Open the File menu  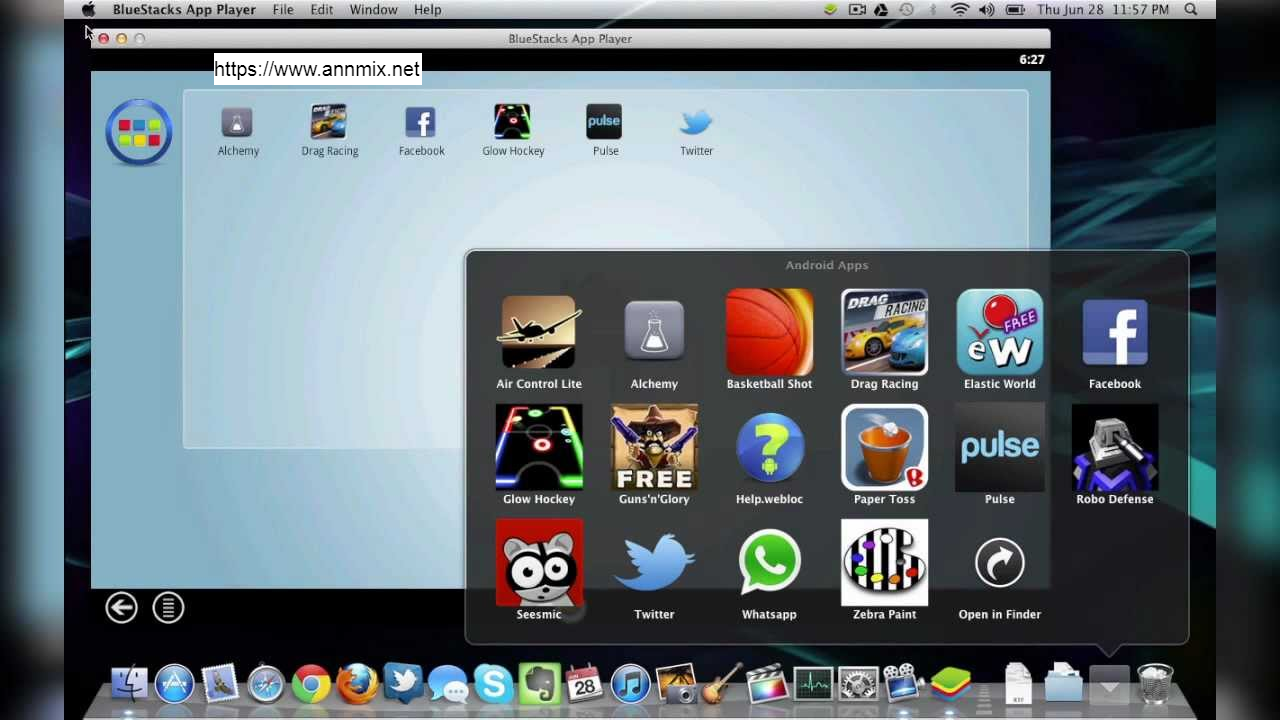[283, 9]
